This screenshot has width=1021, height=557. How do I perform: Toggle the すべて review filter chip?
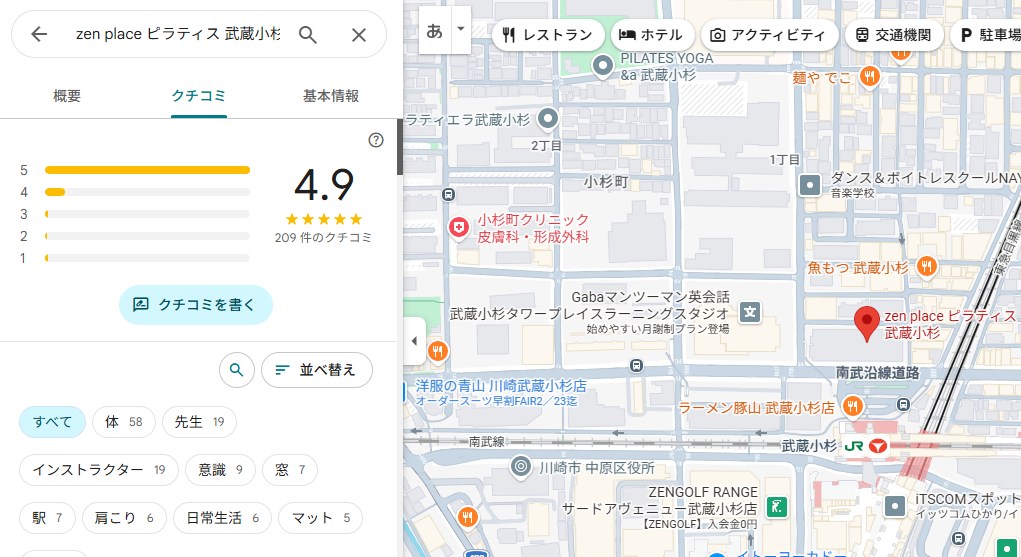coord(51,422)
